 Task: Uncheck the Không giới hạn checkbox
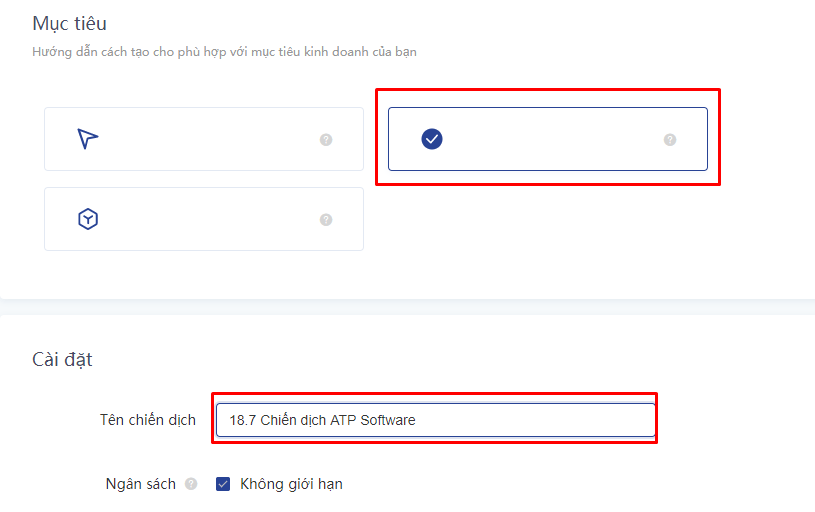coord(223,484)
